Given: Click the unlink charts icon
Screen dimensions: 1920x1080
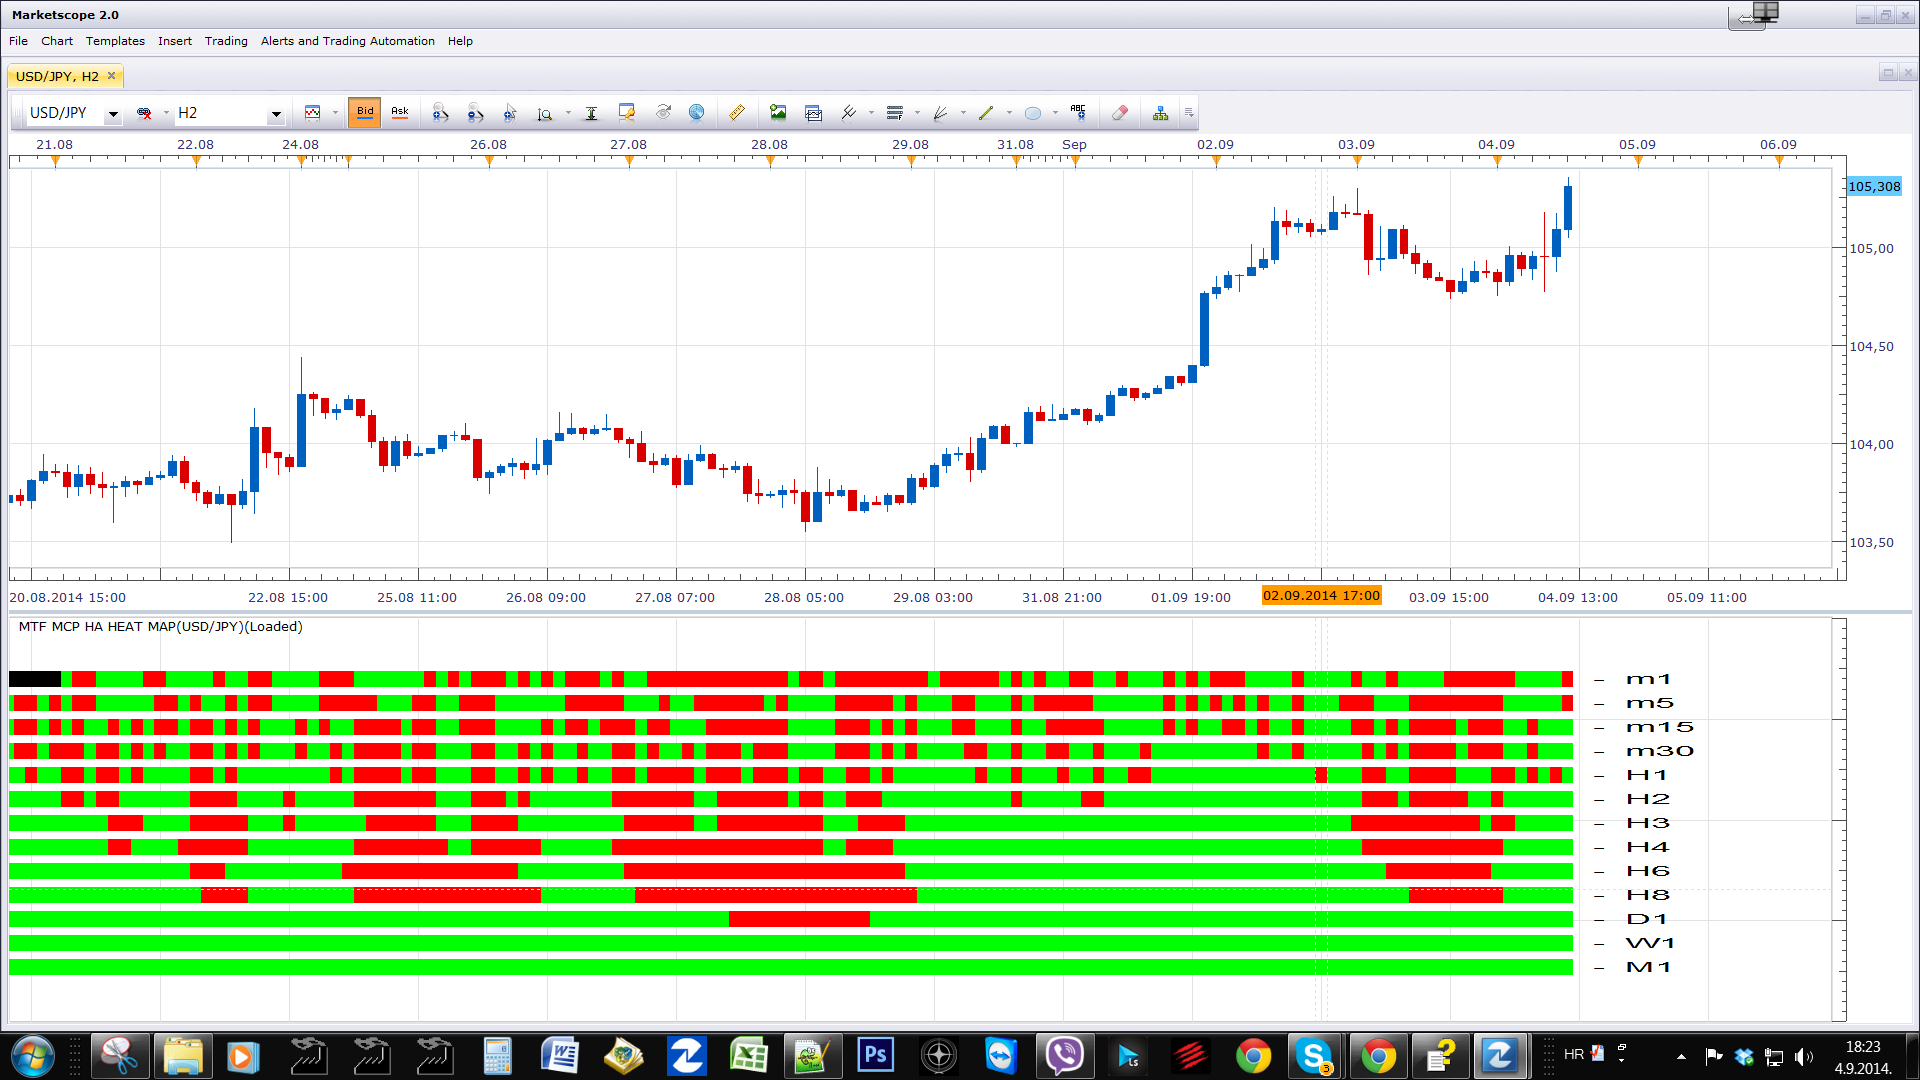Looking at the screenshot, I should 144,113.
